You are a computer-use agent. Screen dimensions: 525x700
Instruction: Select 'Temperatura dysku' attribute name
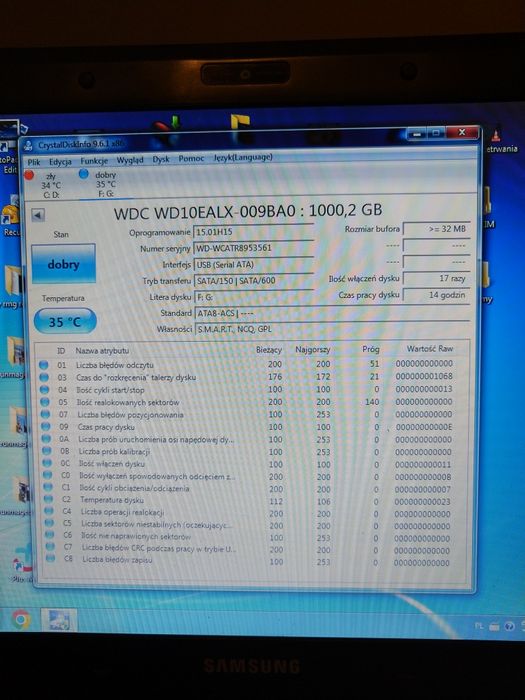coord(112,500)
